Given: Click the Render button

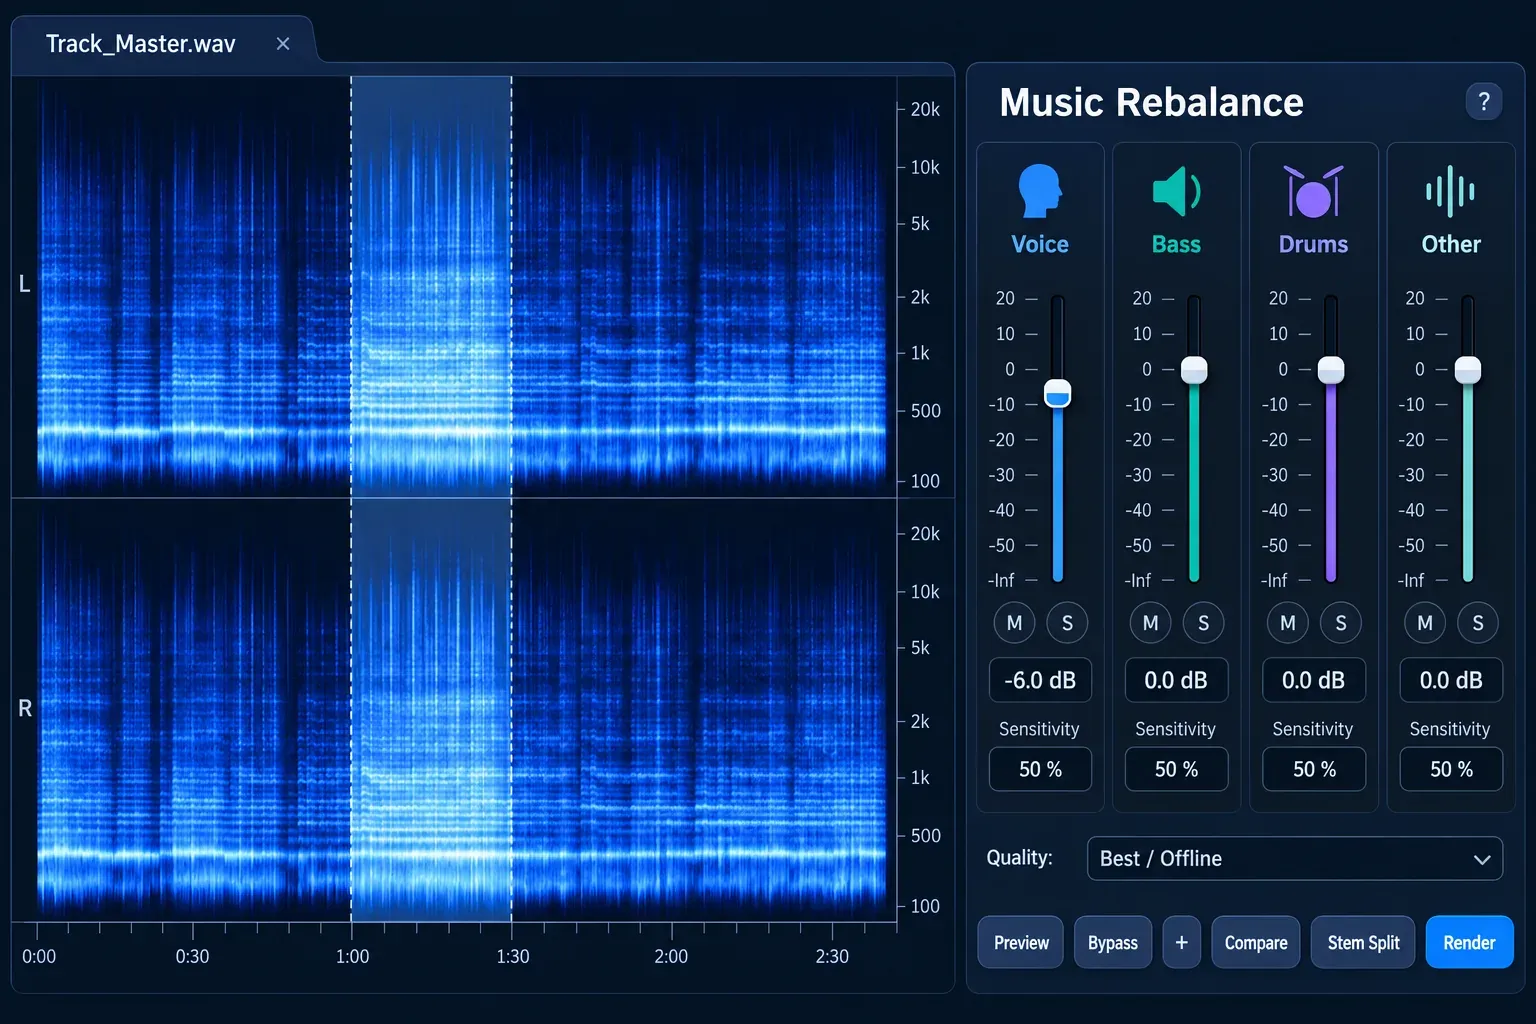Looking at the screenshot, I should point(1469,942).
